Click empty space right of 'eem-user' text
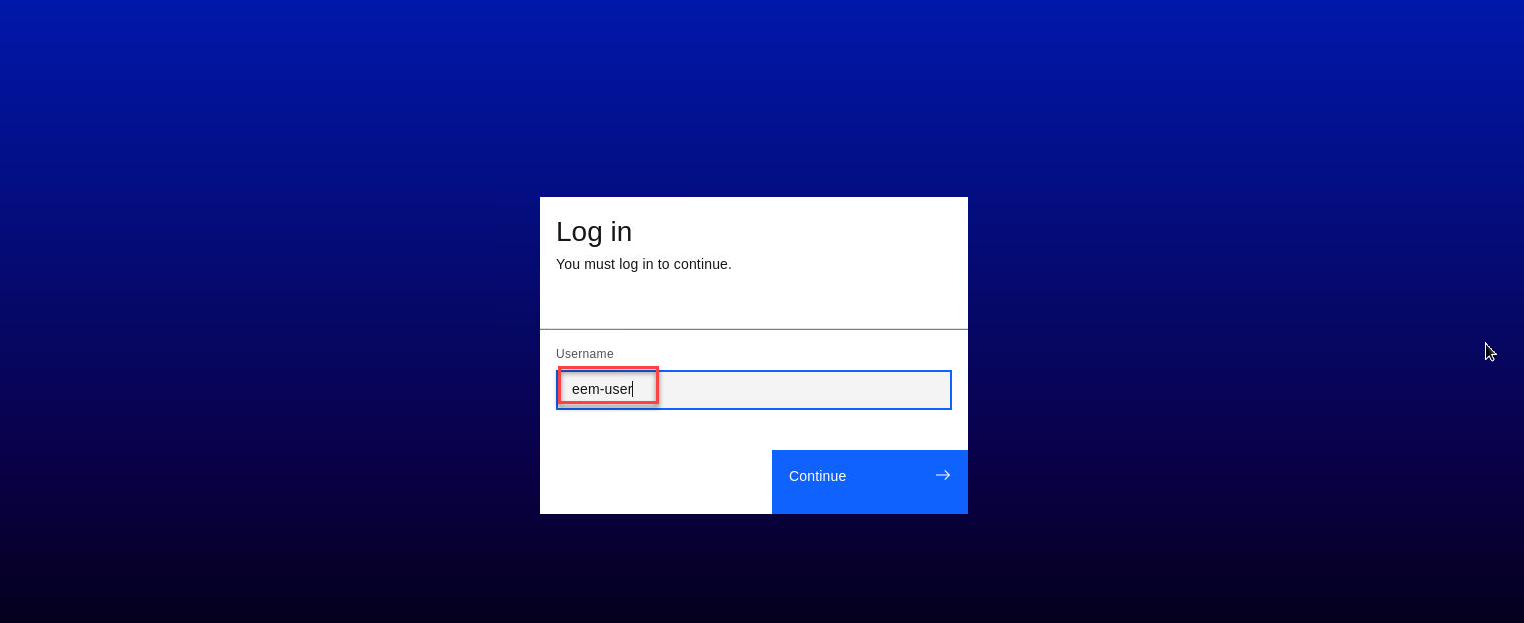The width and height of the screenshot is (1524, 623). [800, 390]
